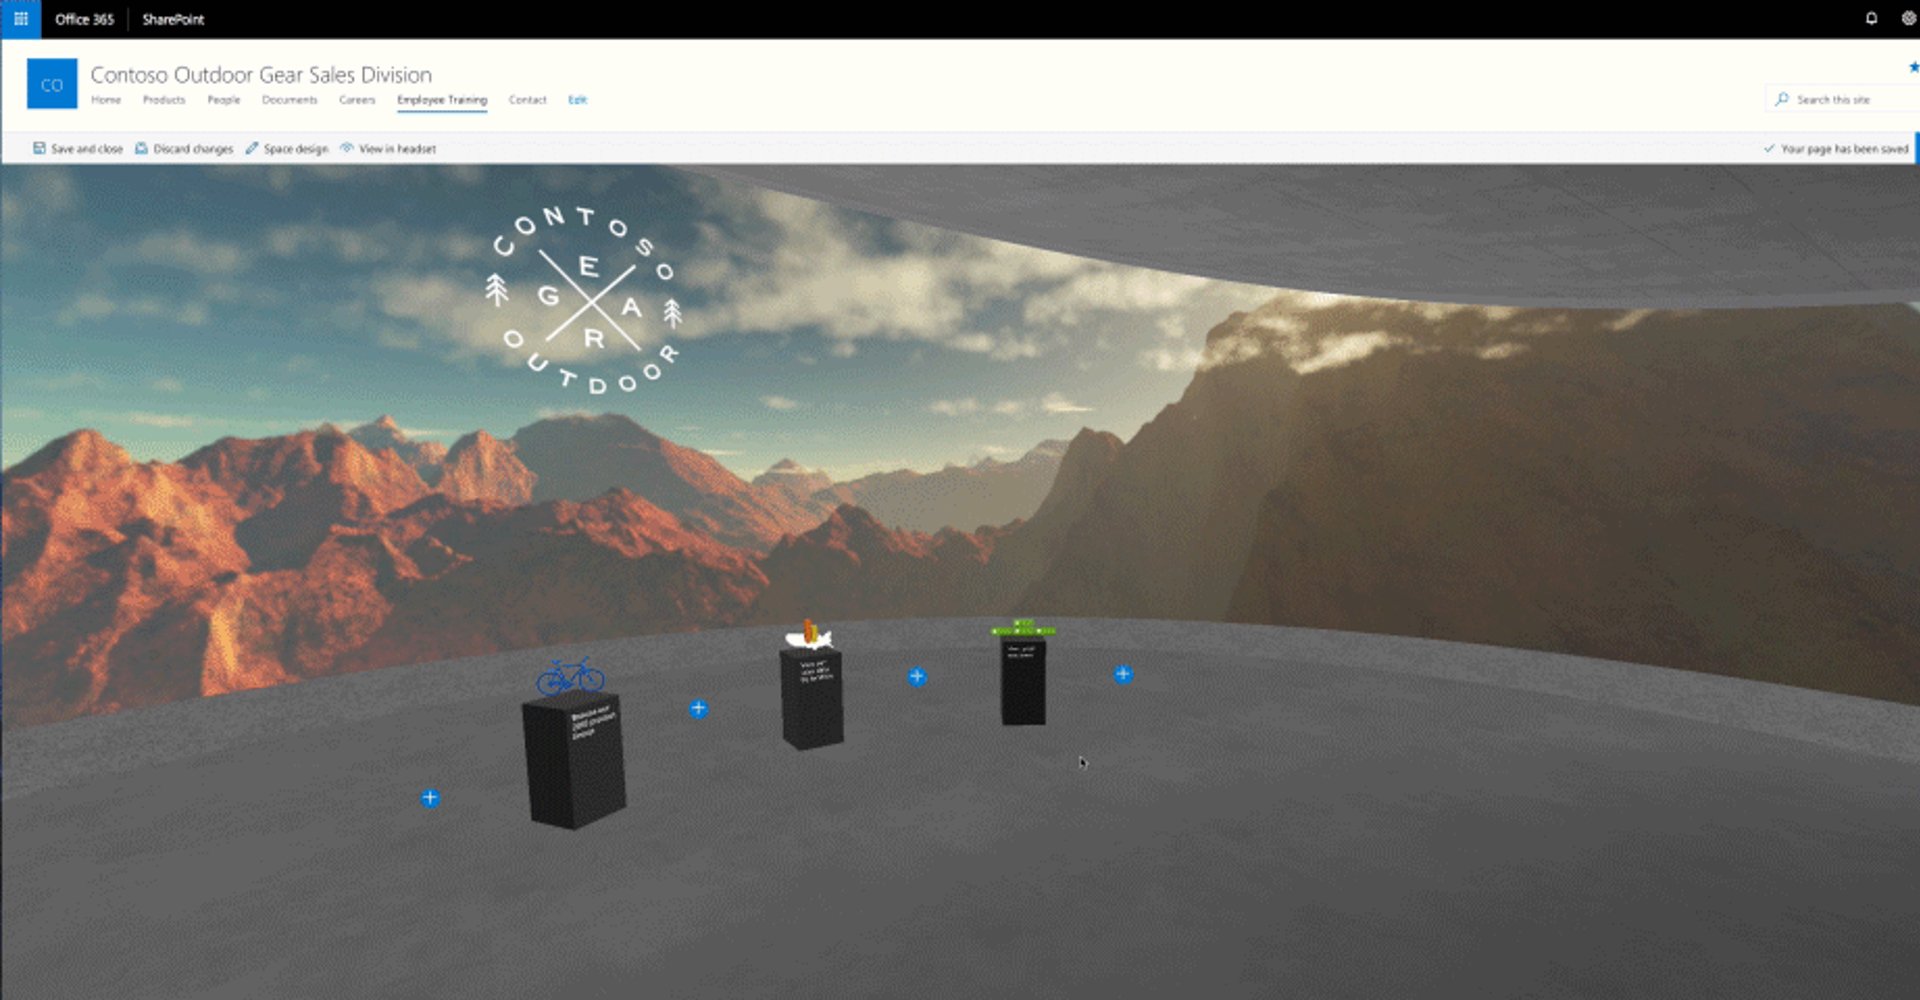Select the blue bicycle 3D model
Screen dimensions: 1920x1000
570,677
